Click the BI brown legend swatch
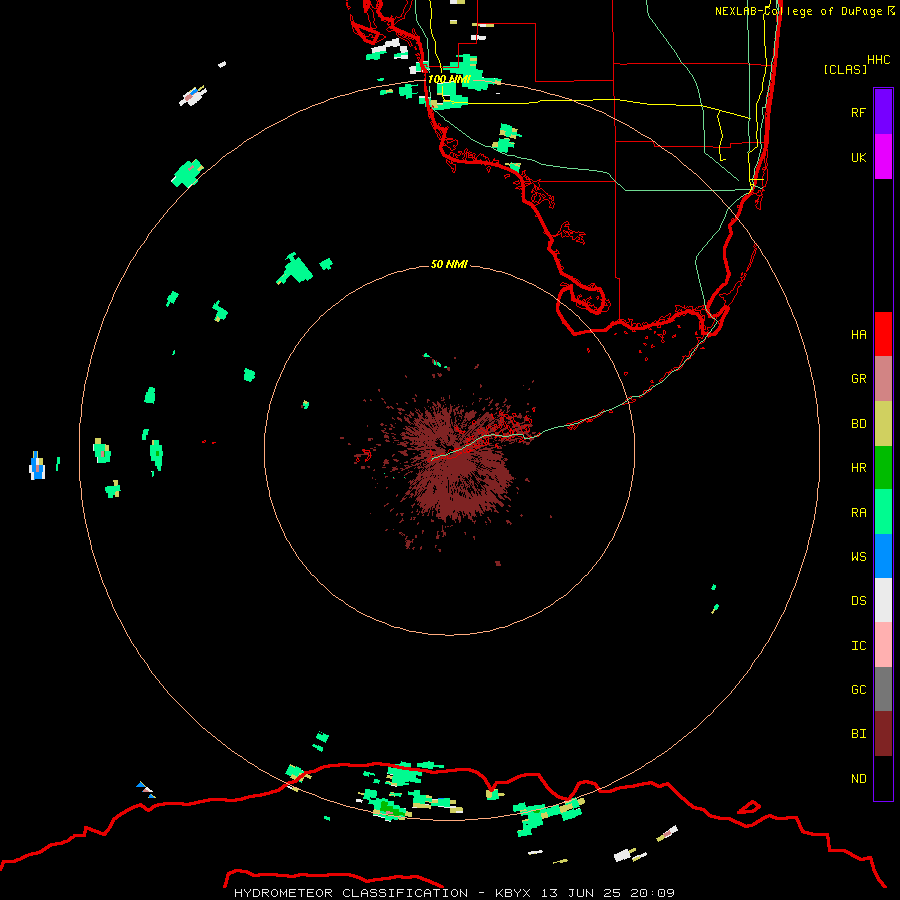Screen dimensions: 900x900 (883, 734)
